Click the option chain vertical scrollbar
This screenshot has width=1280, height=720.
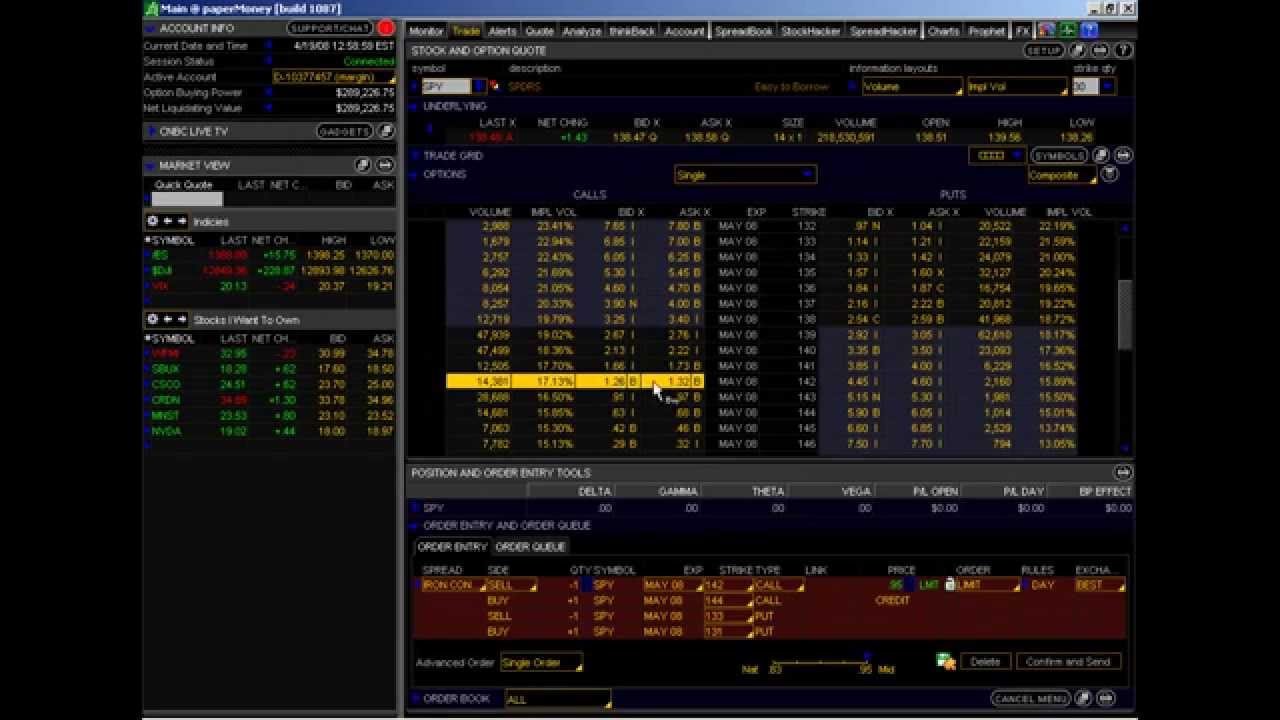coord(1125,315)
